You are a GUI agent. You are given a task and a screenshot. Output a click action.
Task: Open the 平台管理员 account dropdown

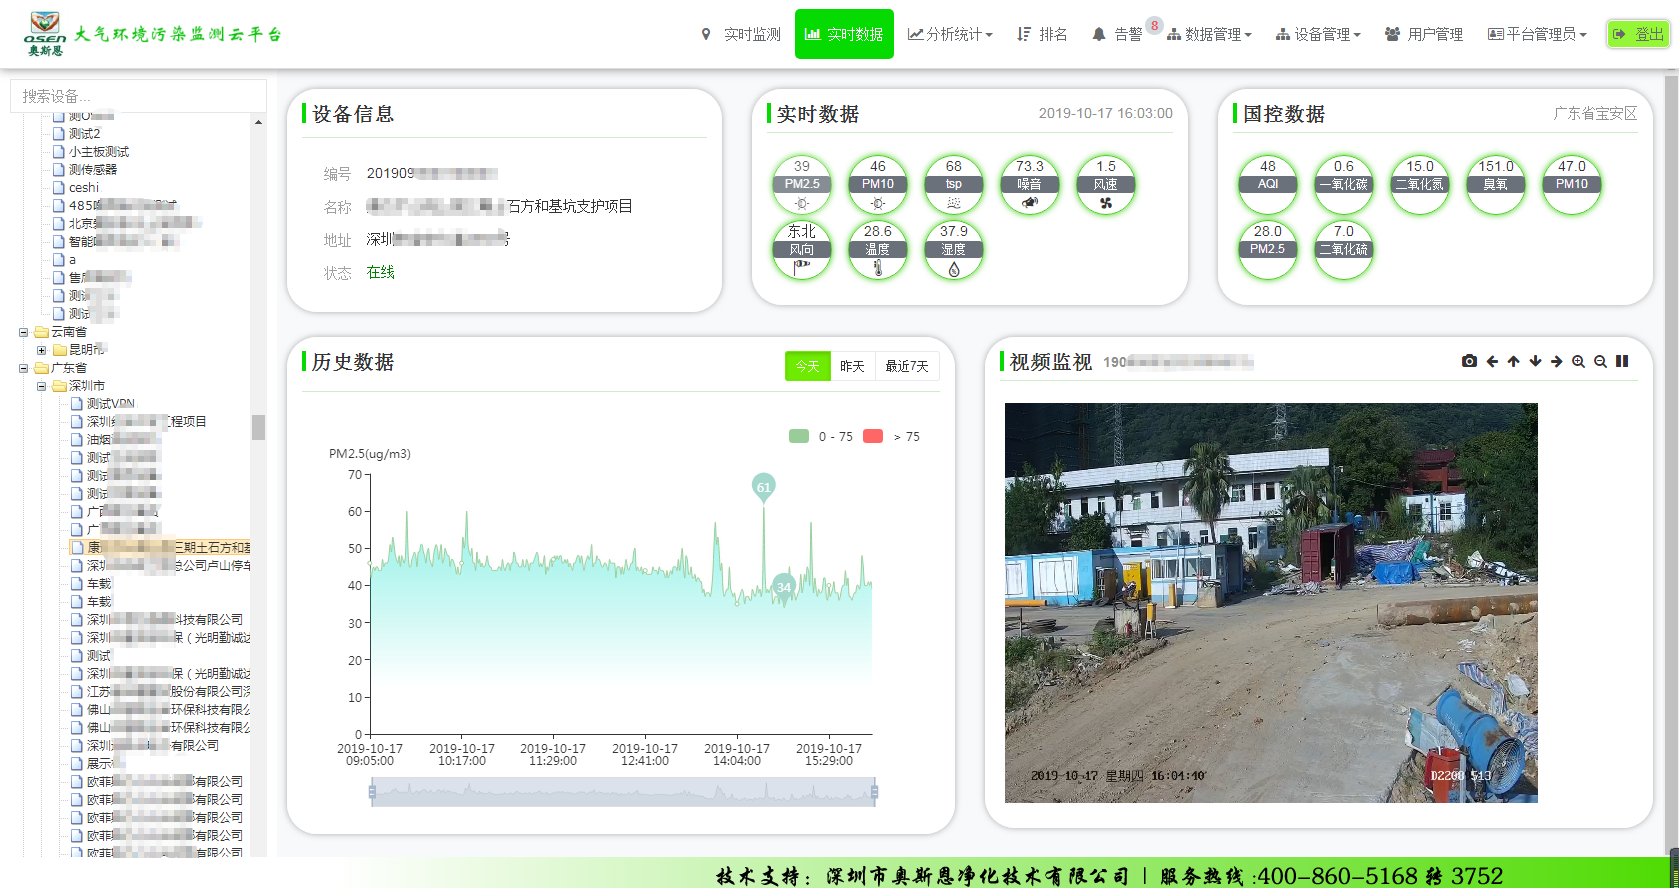click(1537, 34)
